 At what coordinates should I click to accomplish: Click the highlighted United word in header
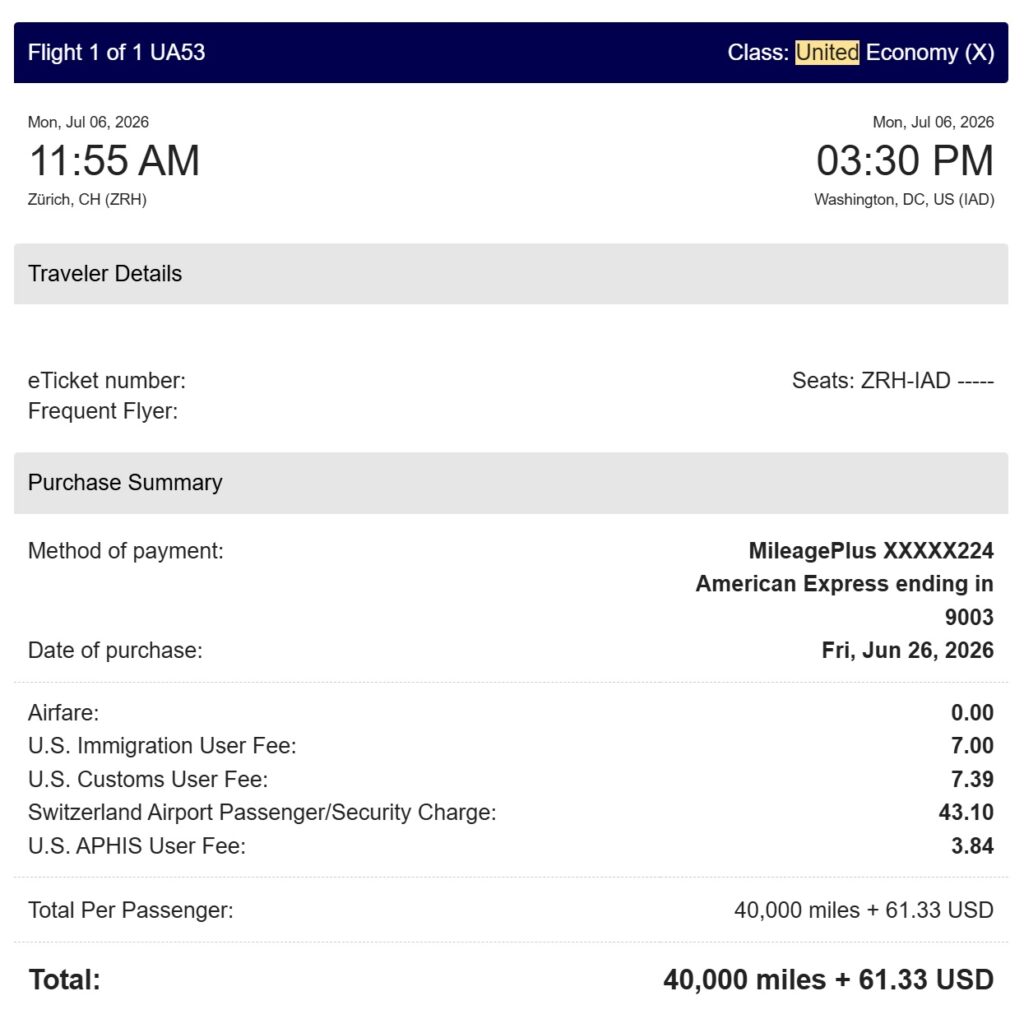click(x=827, y=52)
